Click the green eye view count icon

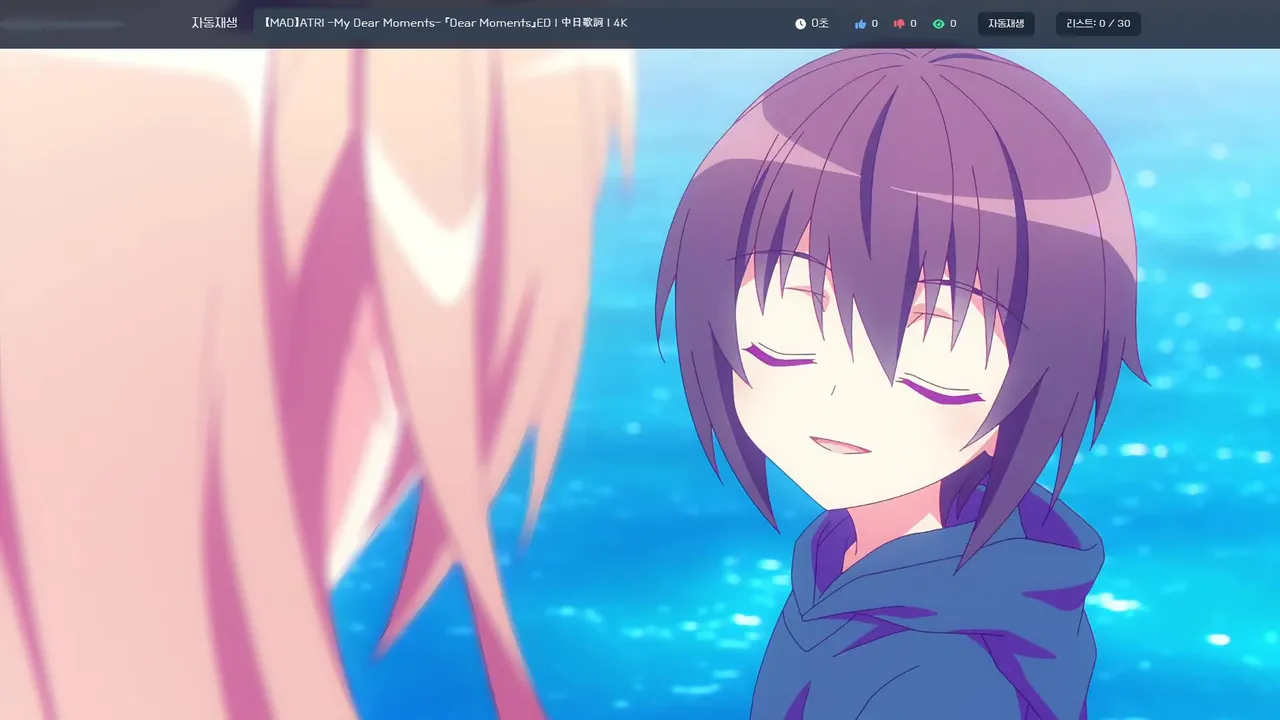point(938,24)
